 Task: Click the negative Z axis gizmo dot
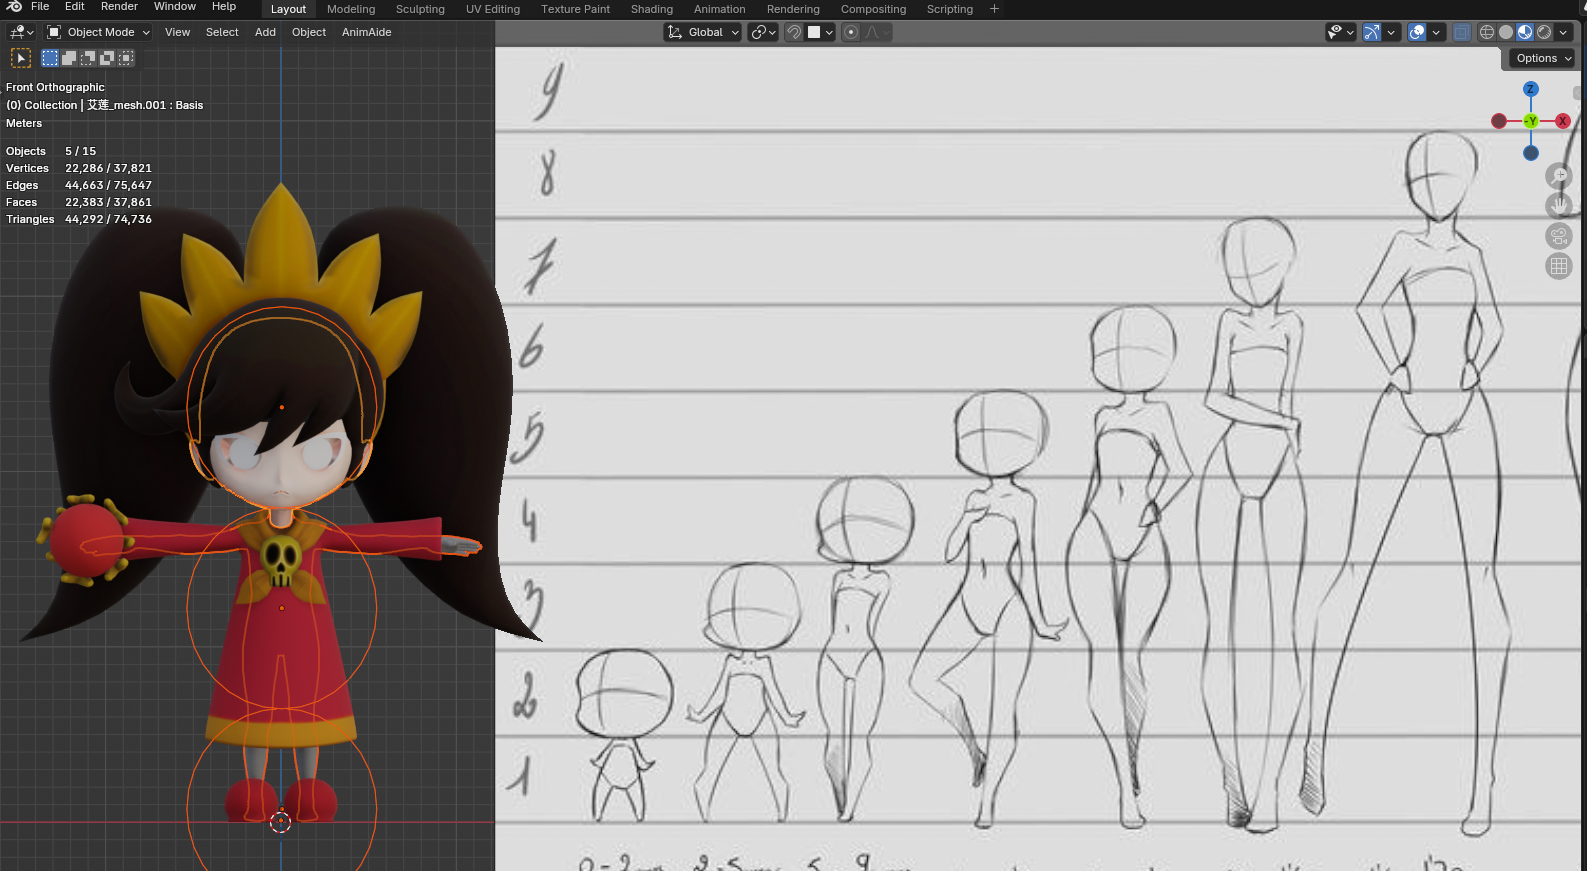[1531, 153]
